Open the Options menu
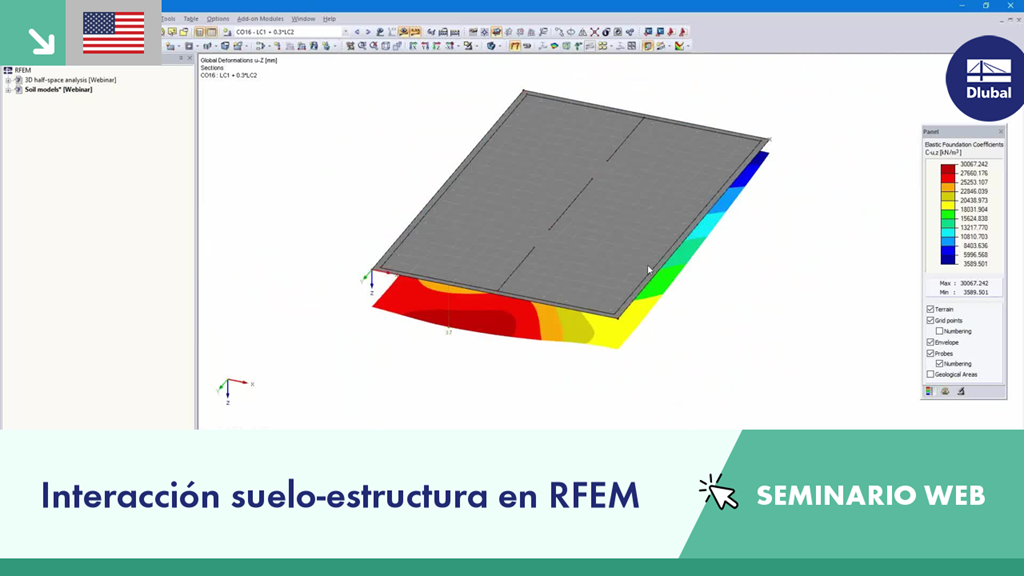 coord(218,19)
